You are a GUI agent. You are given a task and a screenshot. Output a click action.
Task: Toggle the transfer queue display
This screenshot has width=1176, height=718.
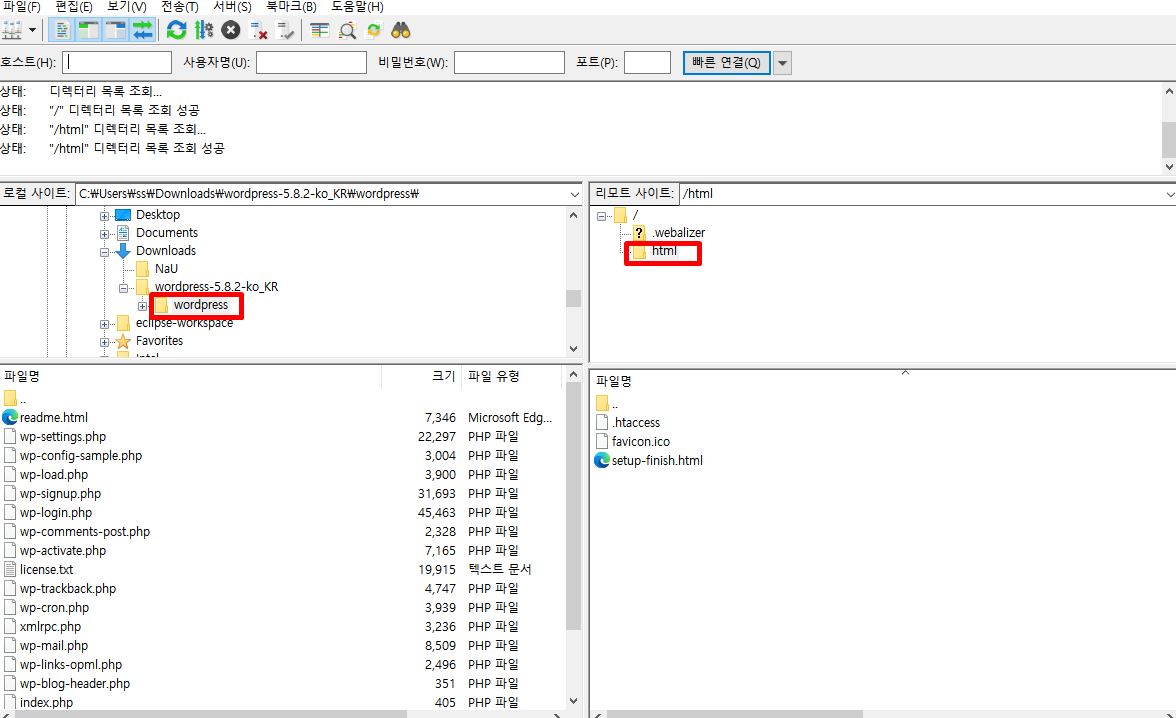tap(142, 31)
